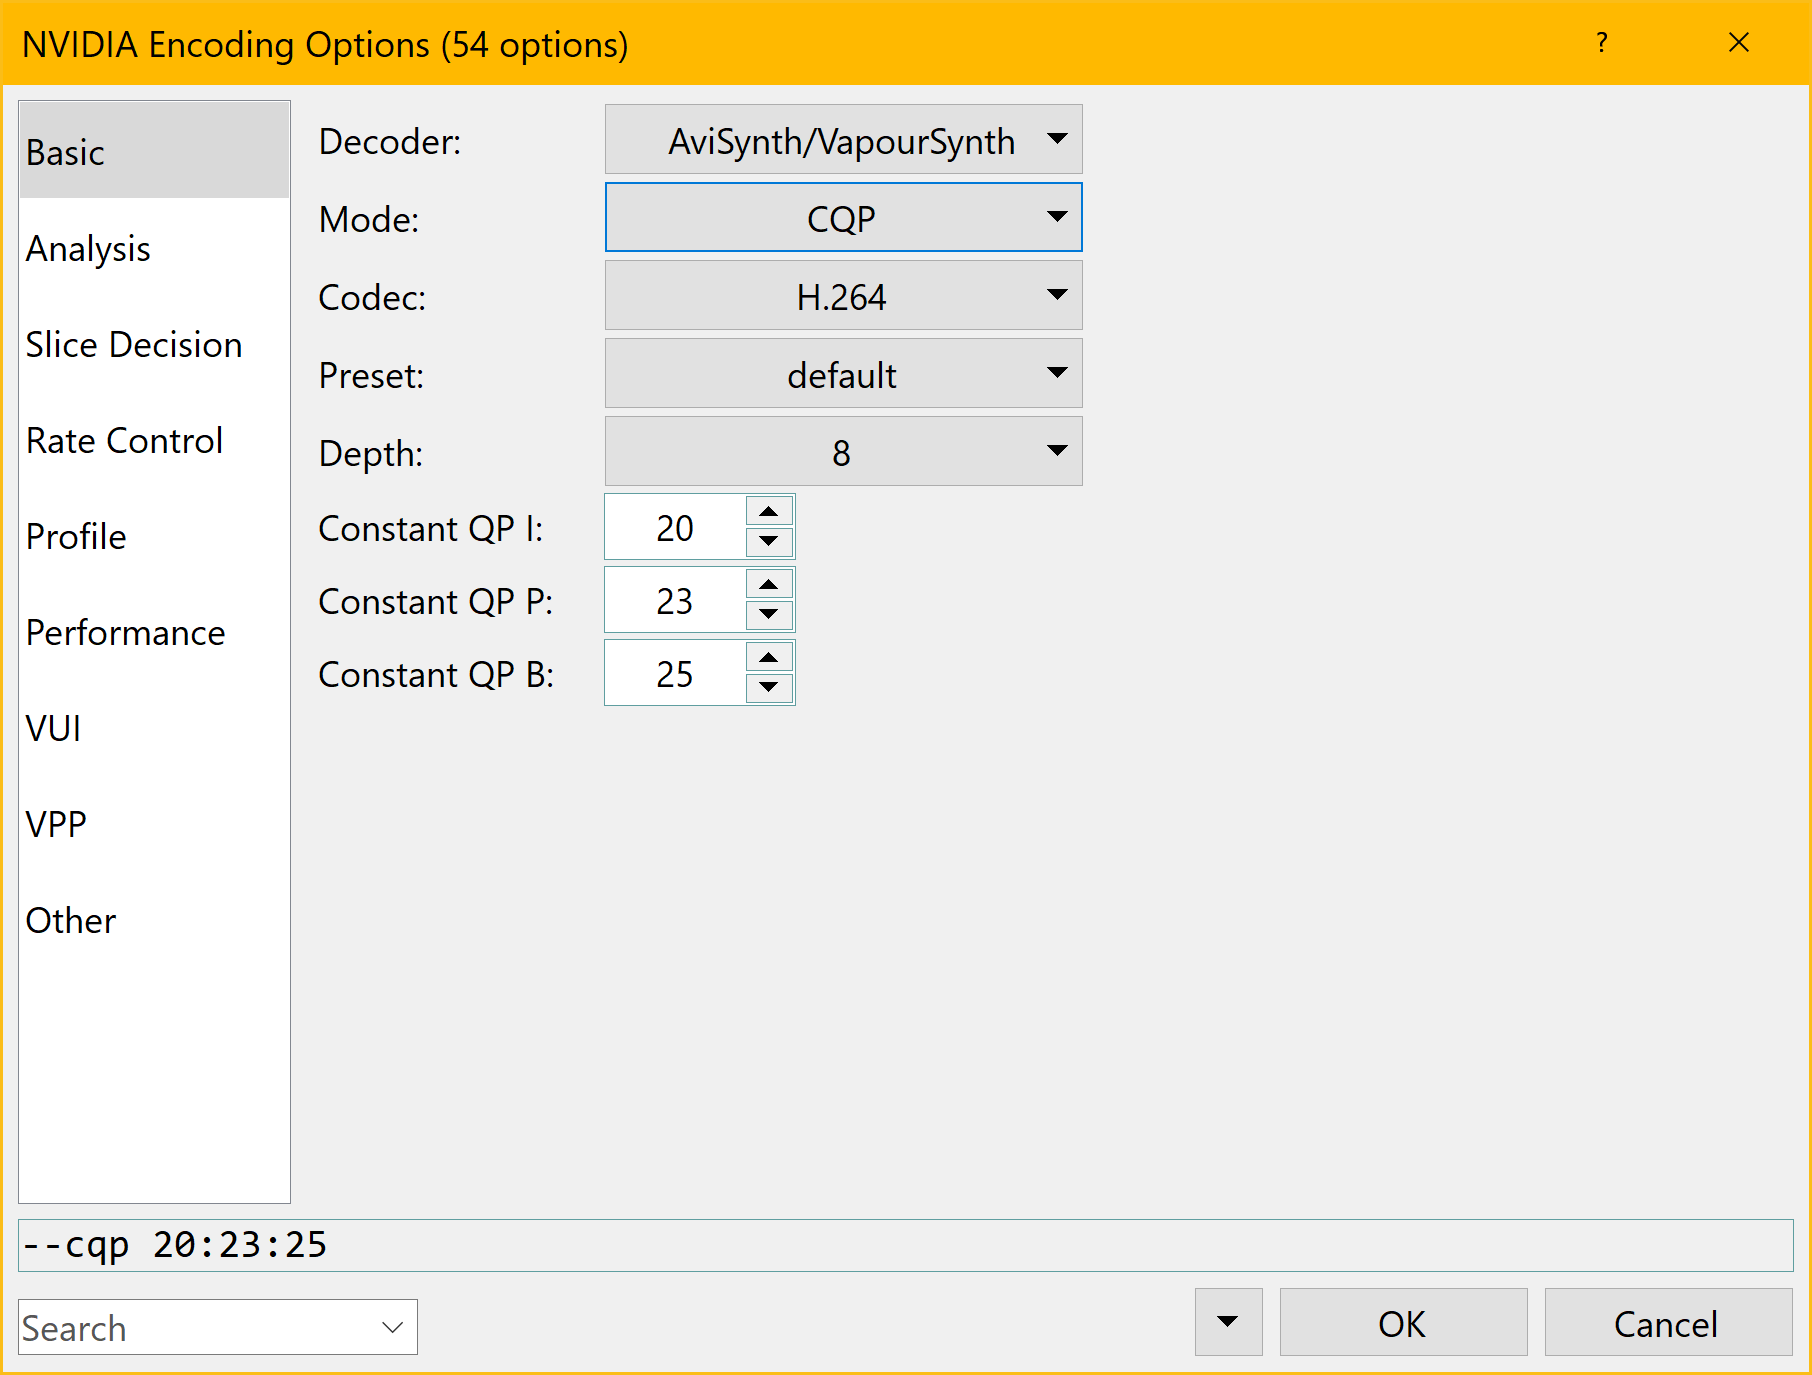
Task: Confirm settings with the OK button
Action: coord(1404,1322)
